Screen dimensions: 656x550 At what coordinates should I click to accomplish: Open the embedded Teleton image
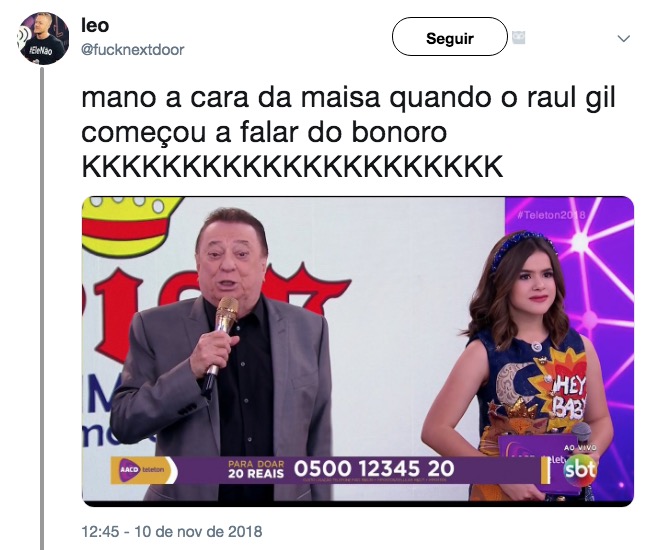358,351
